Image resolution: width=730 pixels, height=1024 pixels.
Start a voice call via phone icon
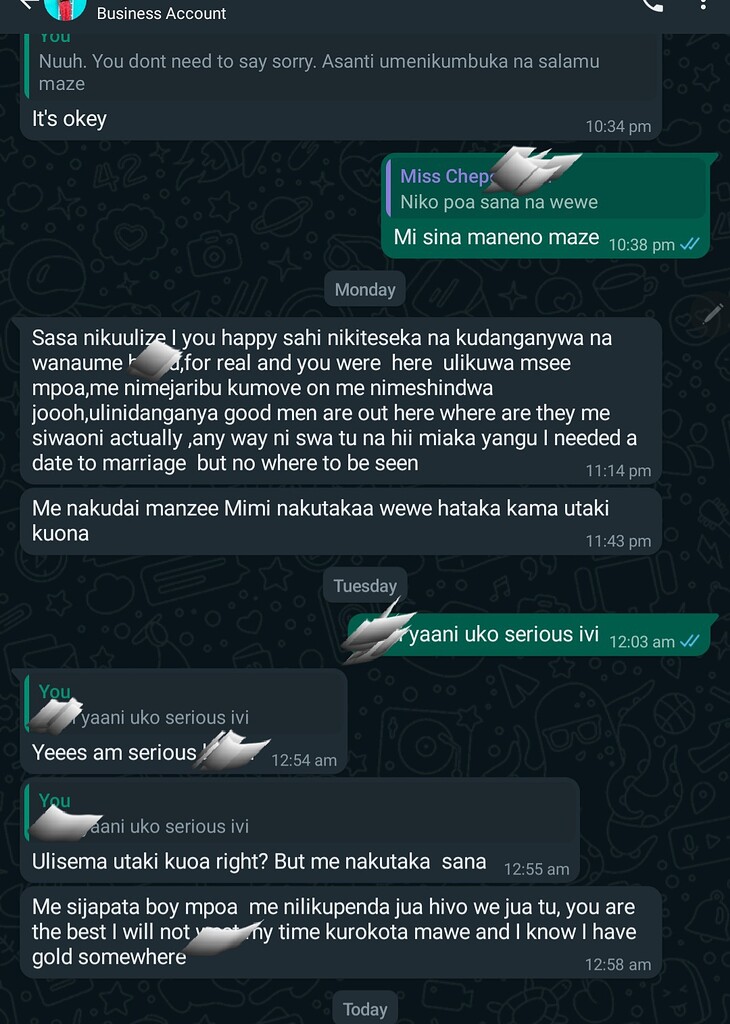pos(653,5)
